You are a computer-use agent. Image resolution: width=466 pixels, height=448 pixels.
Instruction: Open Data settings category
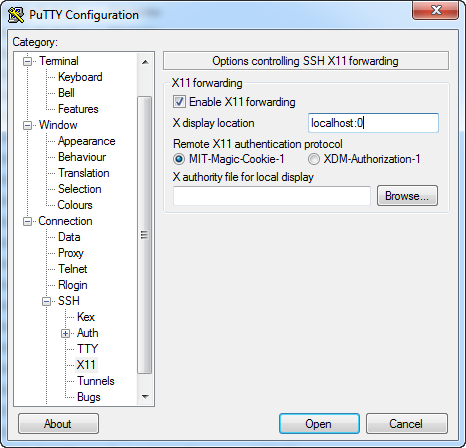click(x=69, y=237)
